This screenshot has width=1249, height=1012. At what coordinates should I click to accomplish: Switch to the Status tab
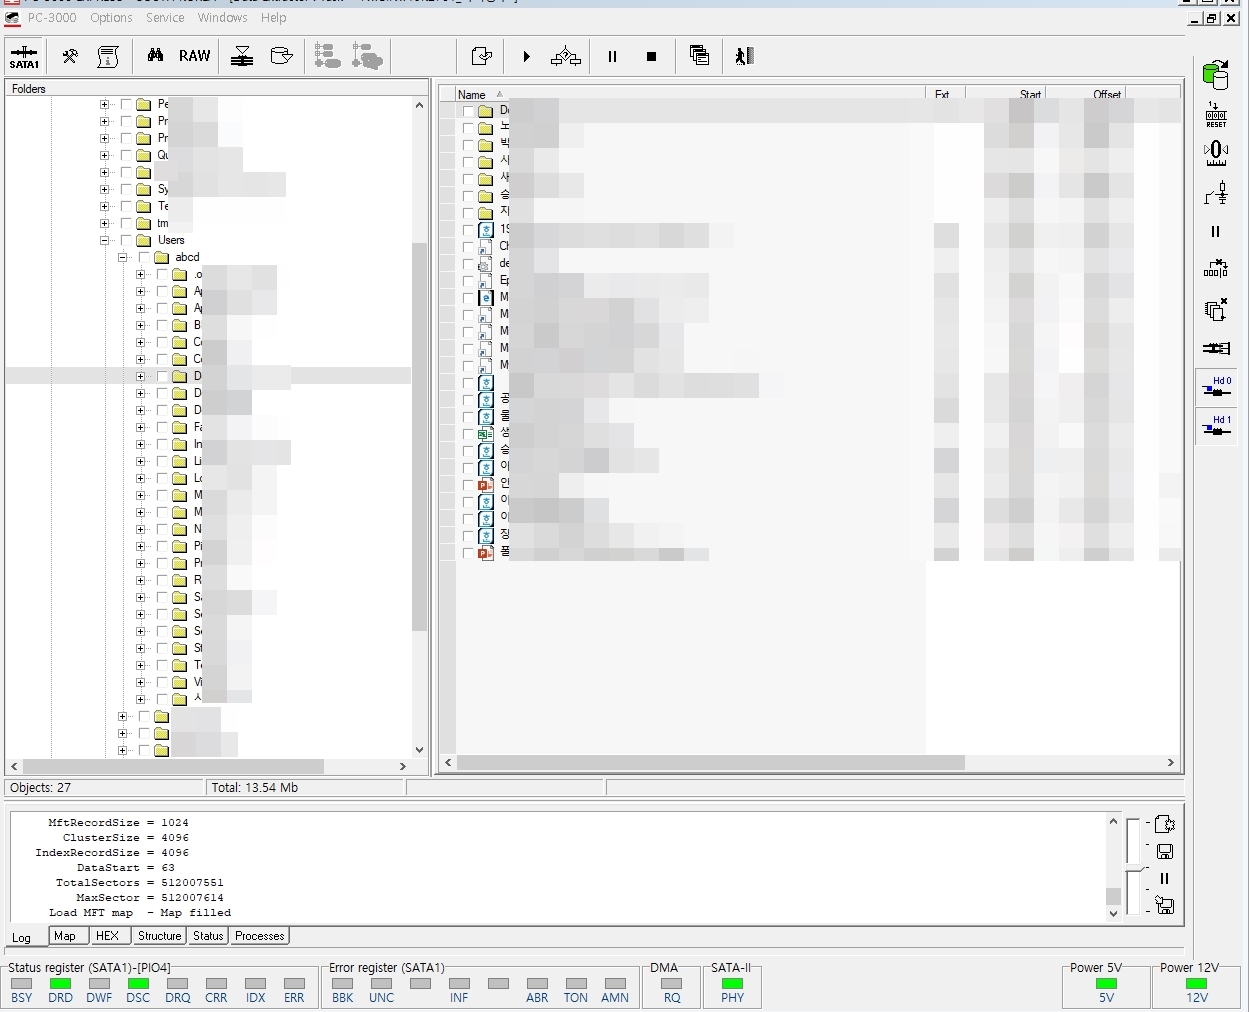pyautogui.click(x=208, y=936)
